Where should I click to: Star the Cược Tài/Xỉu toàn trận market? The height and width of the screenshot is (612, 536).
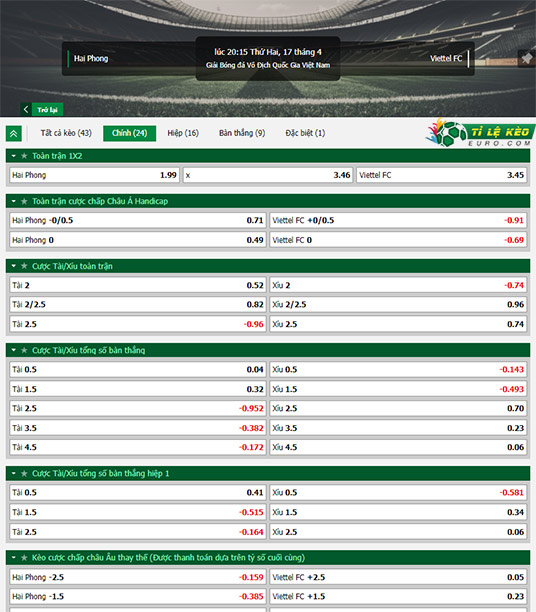pos(24,266)
